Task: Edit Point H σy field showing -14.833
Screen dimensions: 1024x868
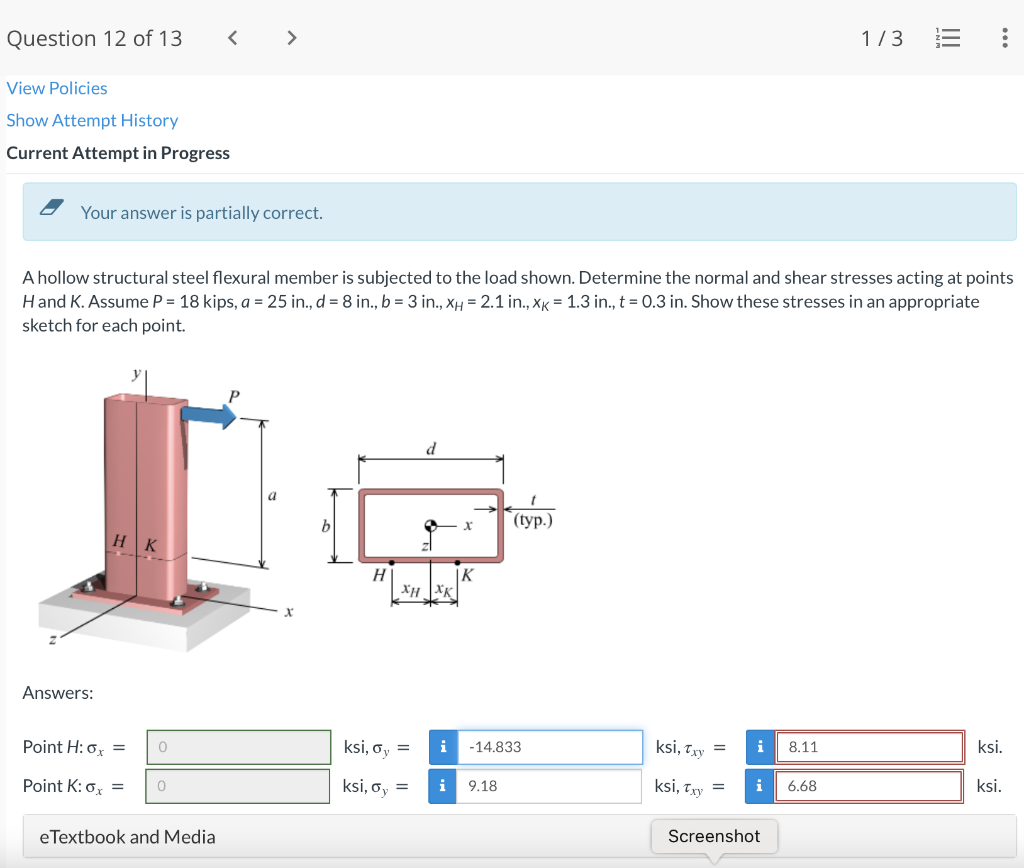Action: 550,747
